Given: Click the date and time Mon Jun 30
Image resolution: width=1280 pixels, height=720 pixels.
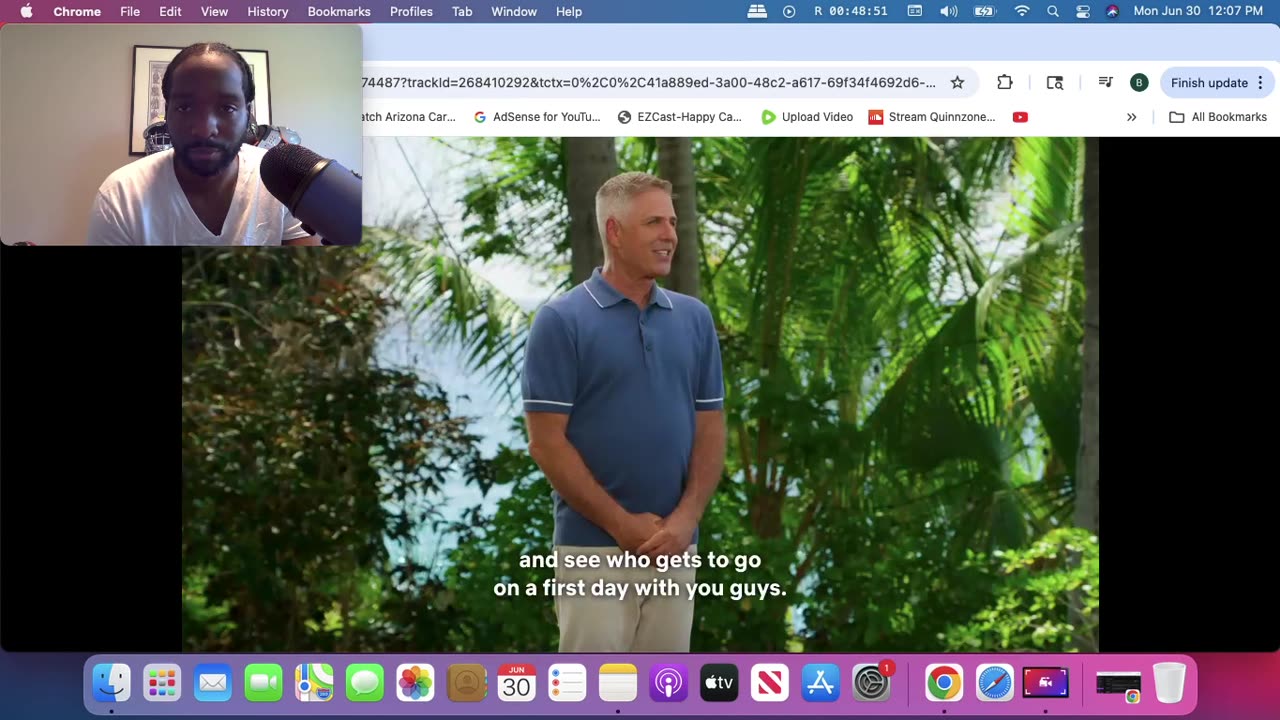Looking at the screenshot, I should (x=1198, y=11).
